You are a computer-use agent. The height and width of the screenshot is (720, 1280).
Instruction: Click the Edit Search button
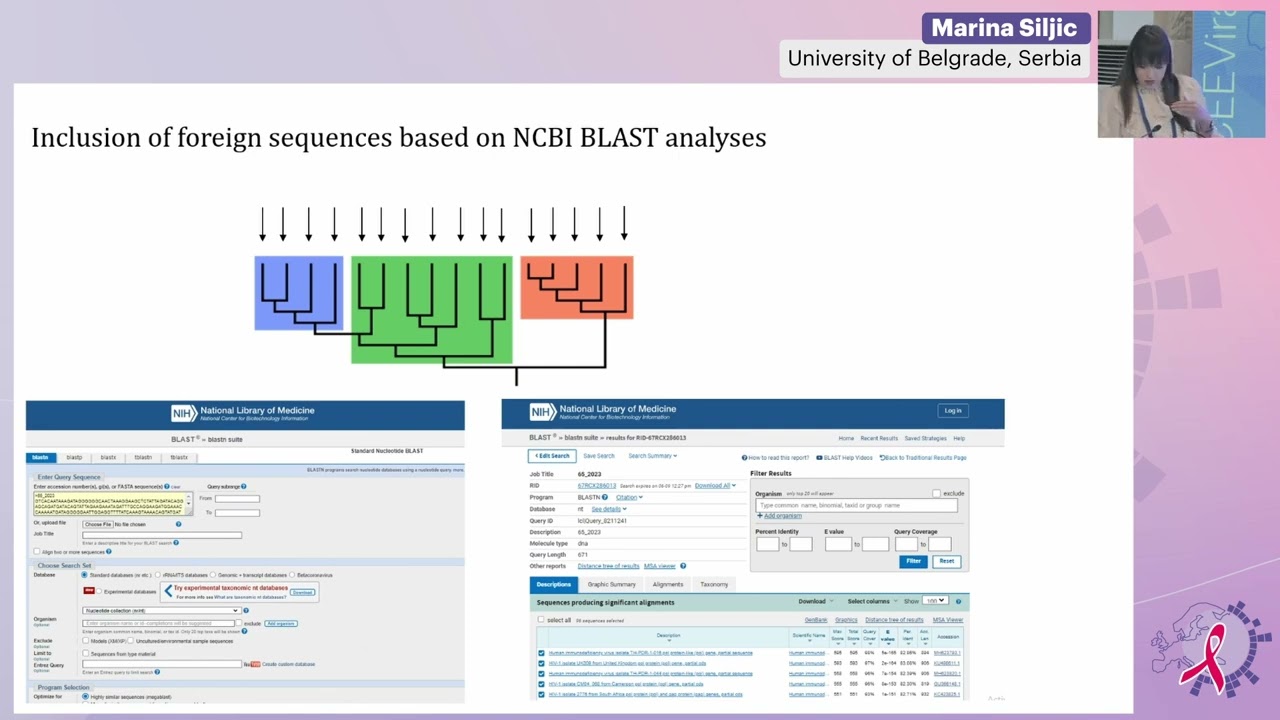(x=551, y=456)
